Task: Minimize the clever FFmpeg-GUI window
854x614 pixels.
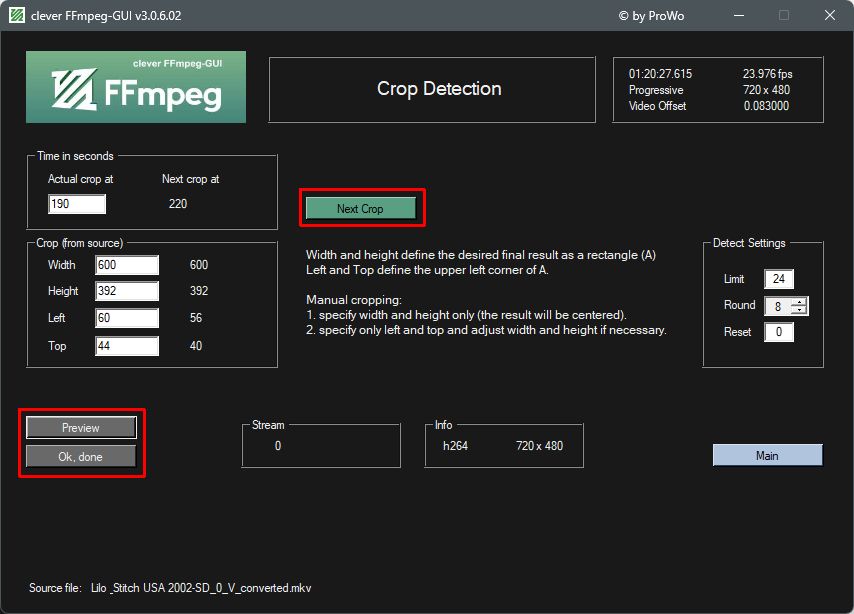Action: pos(739,15)
